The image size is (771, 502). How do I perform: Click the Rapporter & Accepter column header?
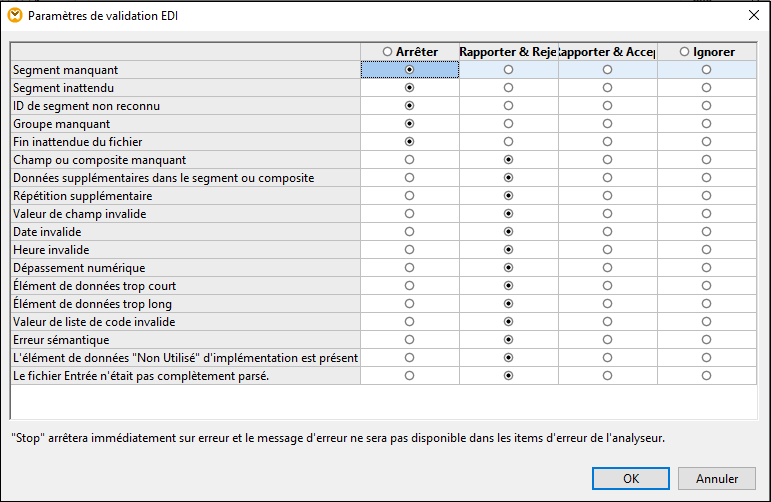[608, 52]
